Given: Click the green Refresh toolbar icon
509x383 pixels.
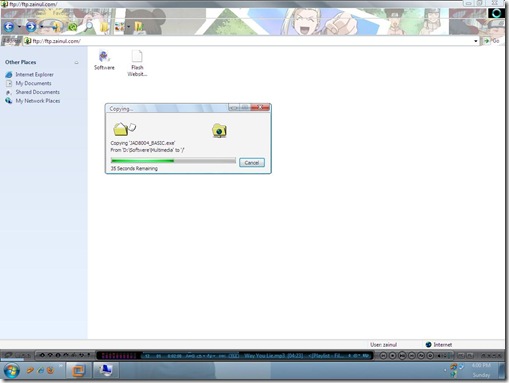Looking at the screenshot, I should [72, 27].
